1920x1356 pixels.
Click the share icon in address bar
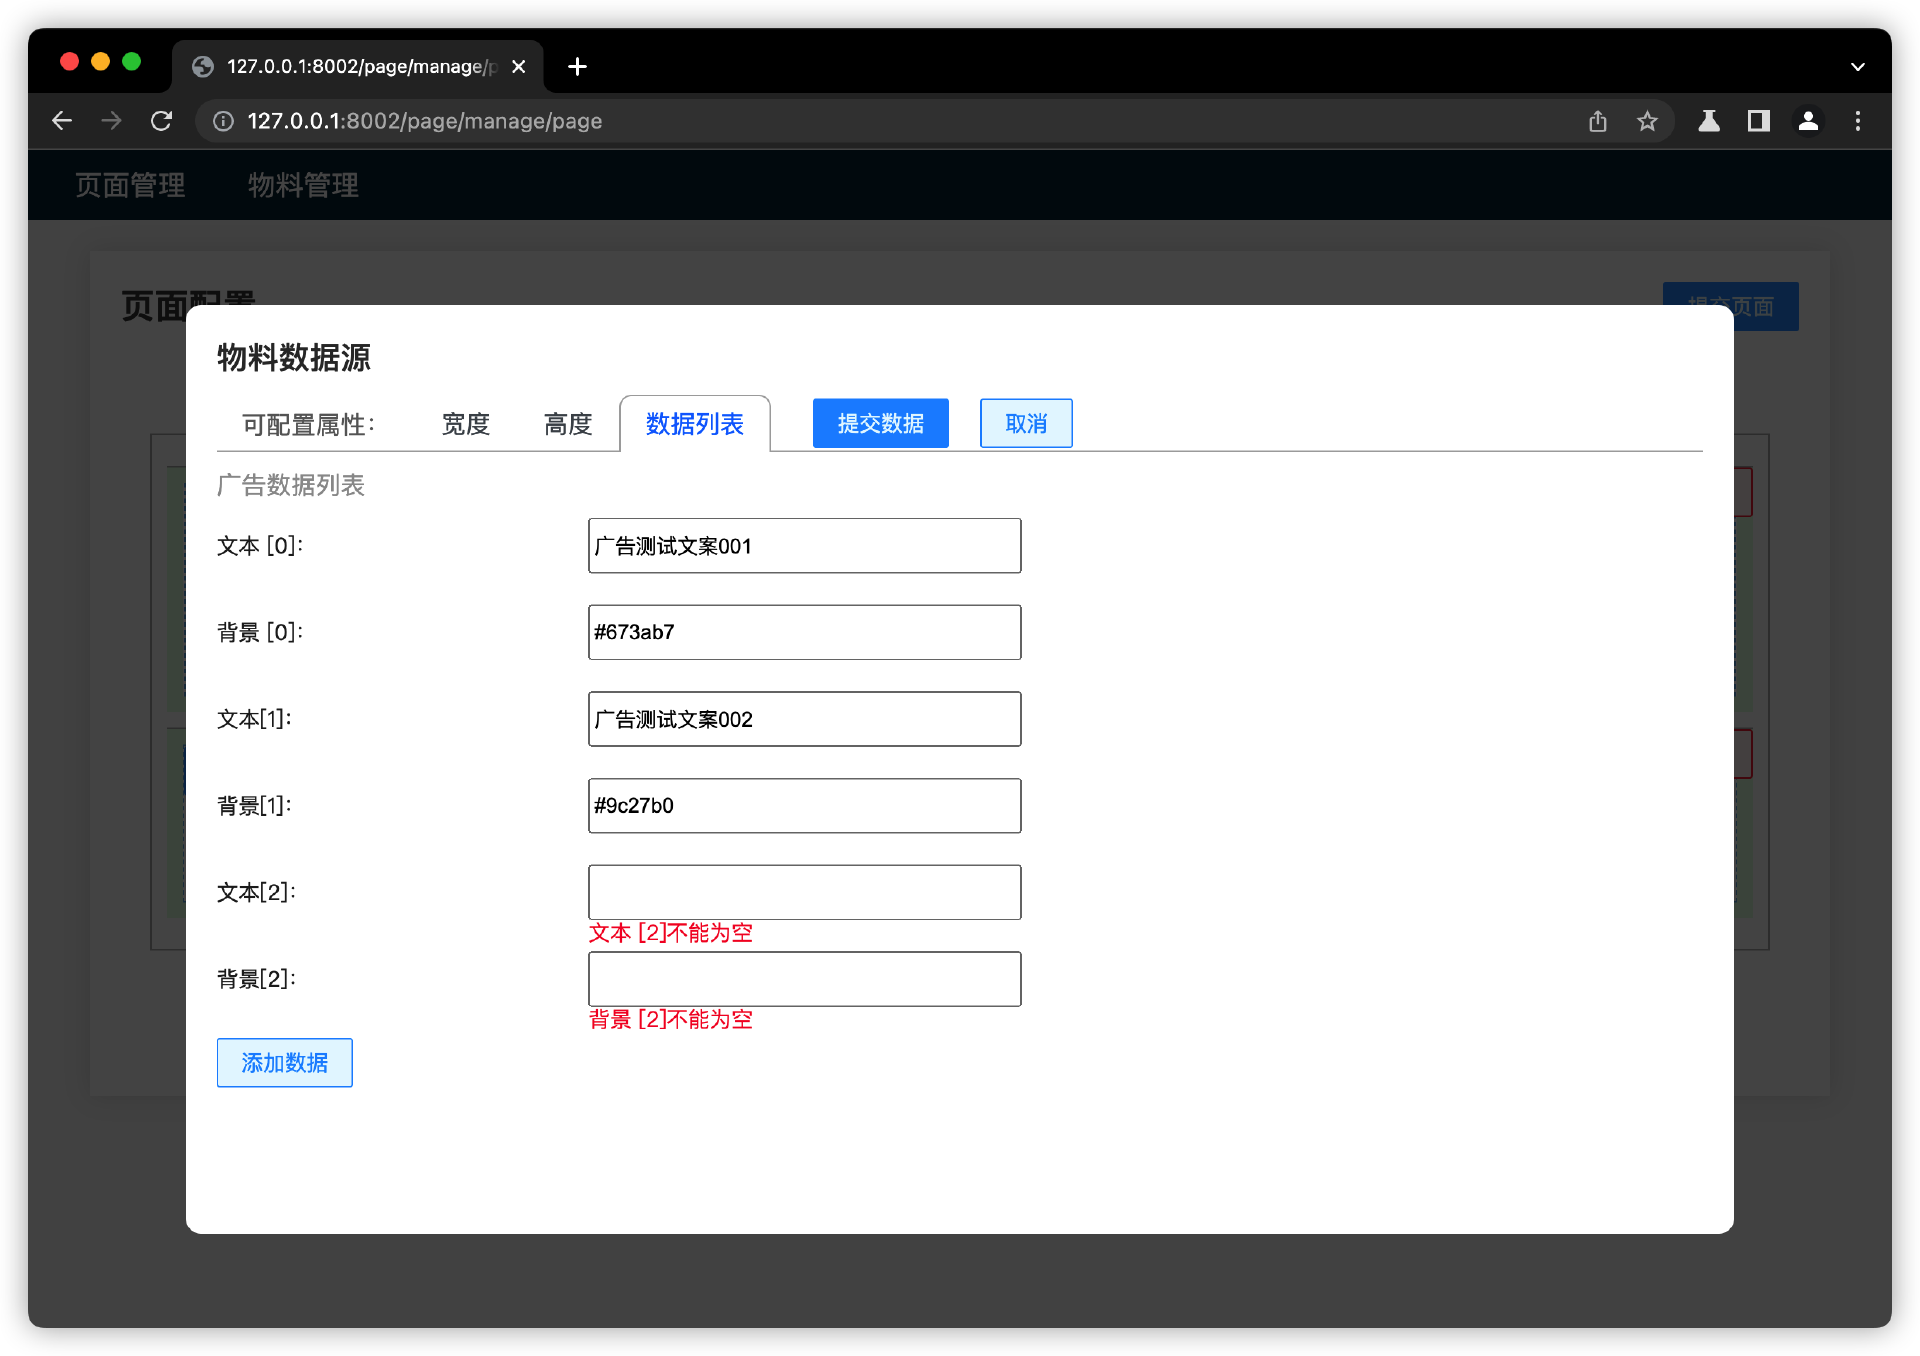click(1598, 121)
